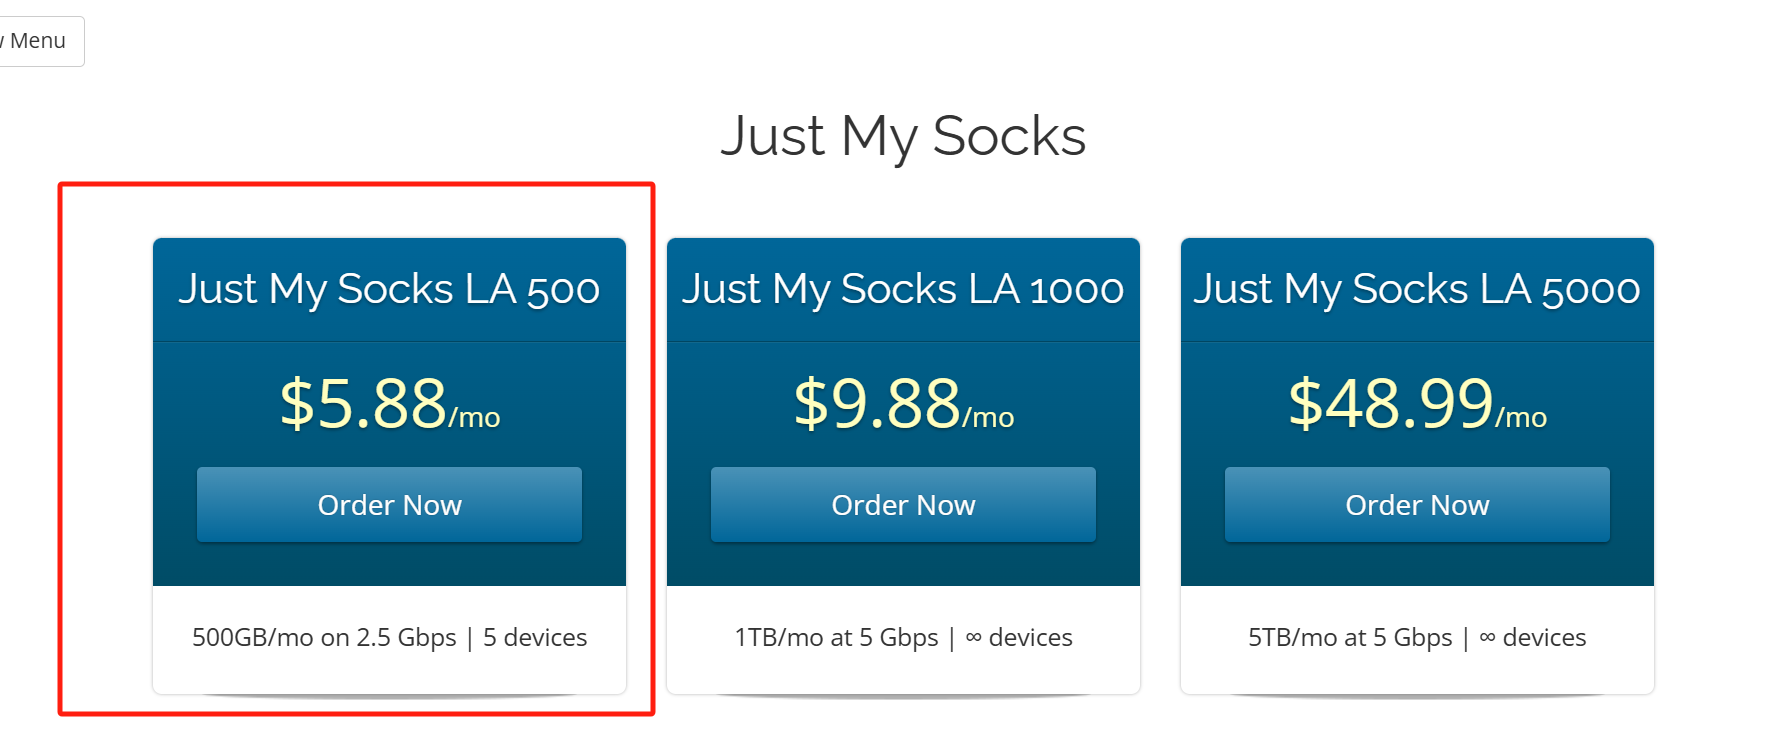Screen dimensions: 1784x736
Task: Hit Order Now under the $48.99 plan
Action: click(1417, 505)
